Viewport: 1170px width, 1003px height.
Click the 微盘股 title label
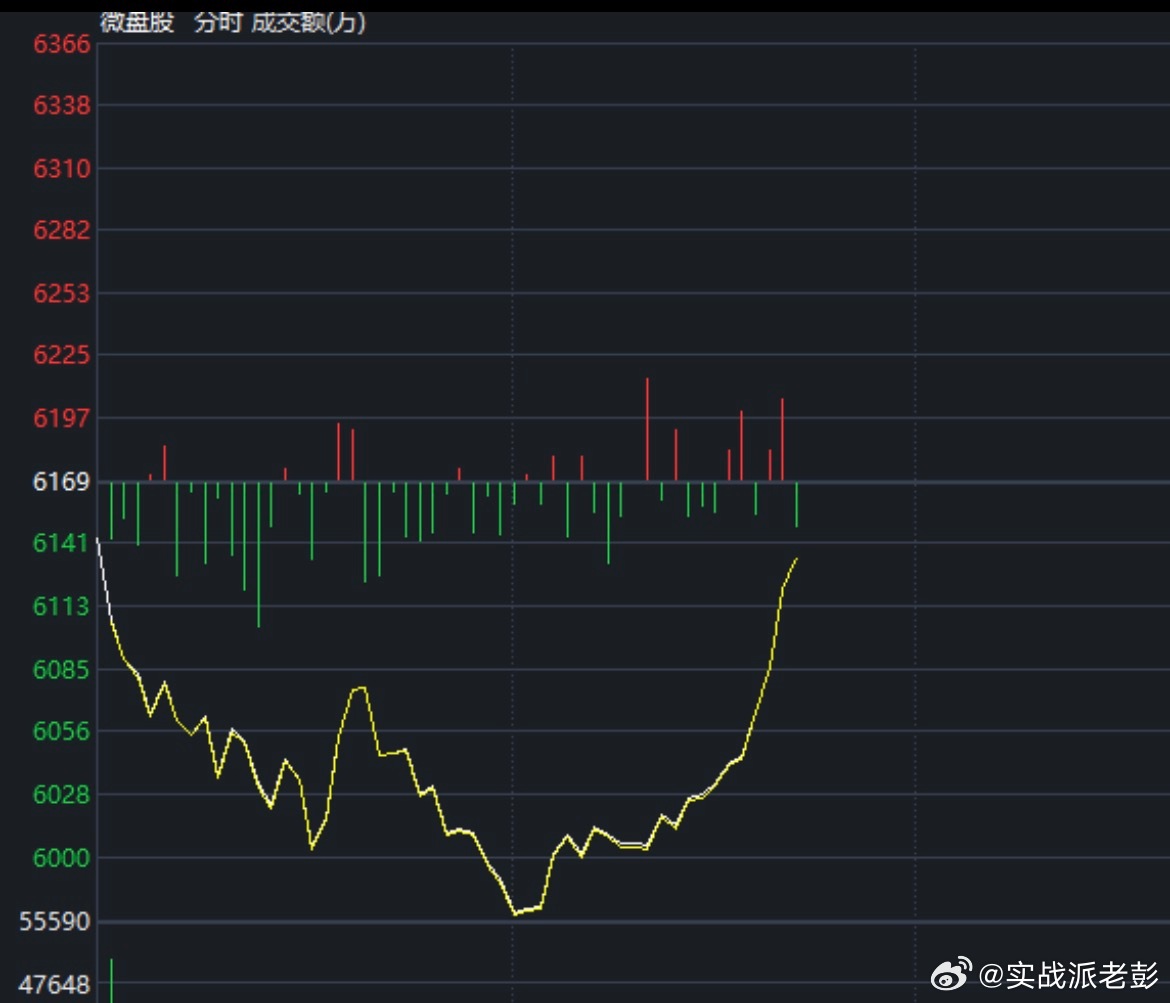[x=137, y=22]
